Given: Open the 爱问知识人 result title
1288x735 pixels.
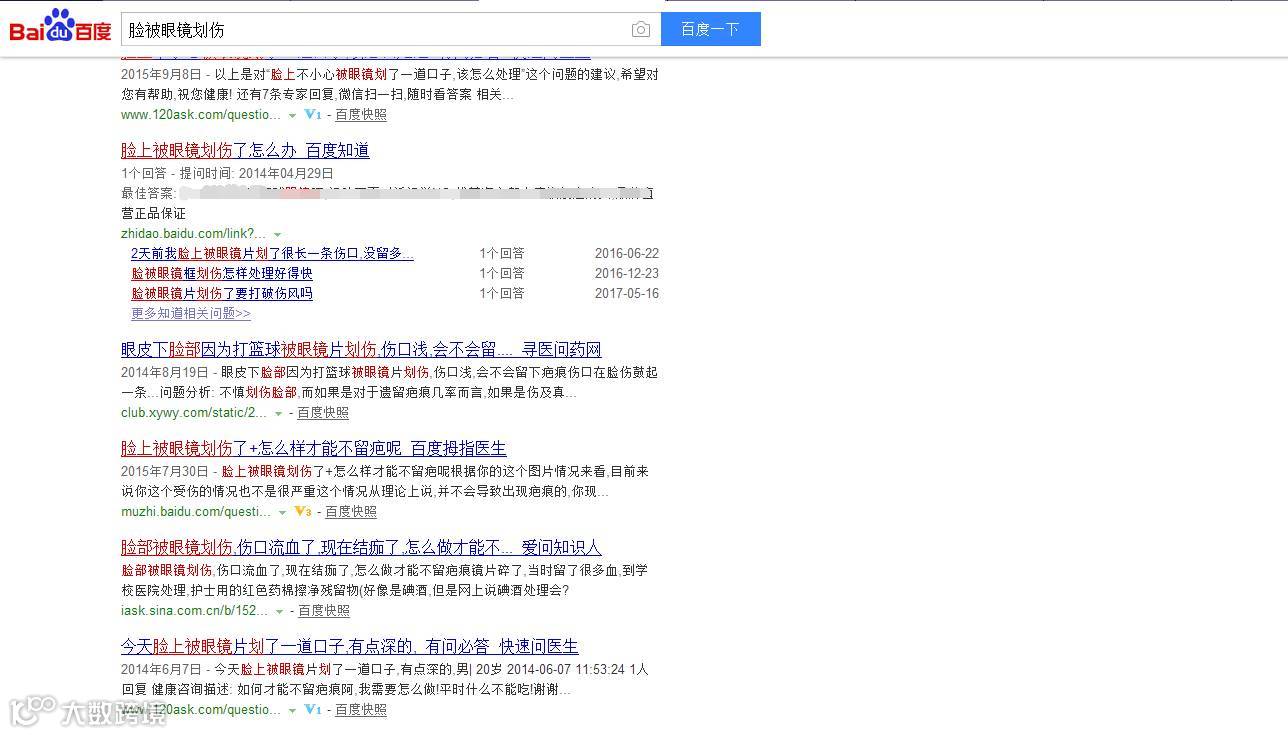Looking at the screenshot, I should pos(361,547).
